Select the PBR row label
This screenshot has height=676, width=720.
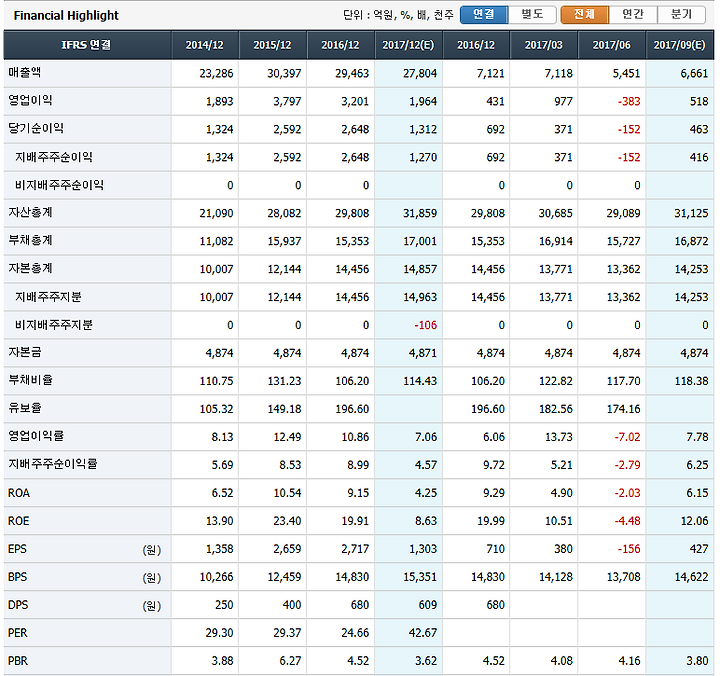point(18,661)
